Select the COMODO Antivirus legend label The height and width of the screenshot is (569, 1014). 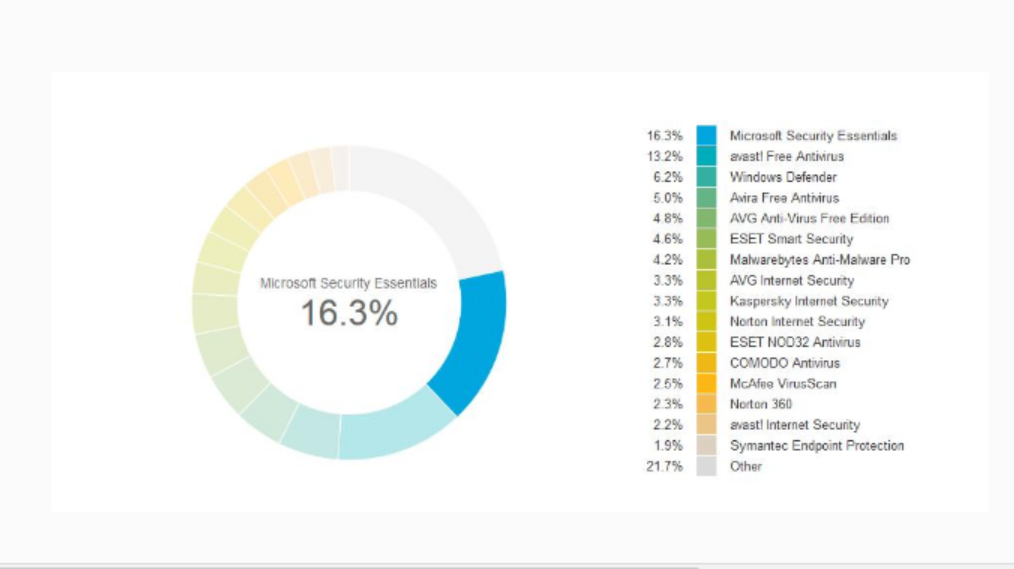[784, 363]
